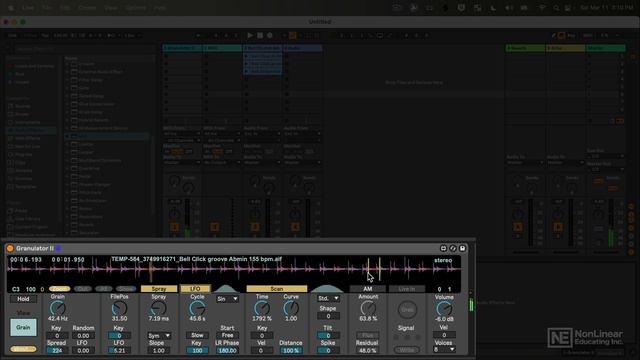Click the Tilt value field
This screenshot has height=360, width=640.
click(328, 336)
